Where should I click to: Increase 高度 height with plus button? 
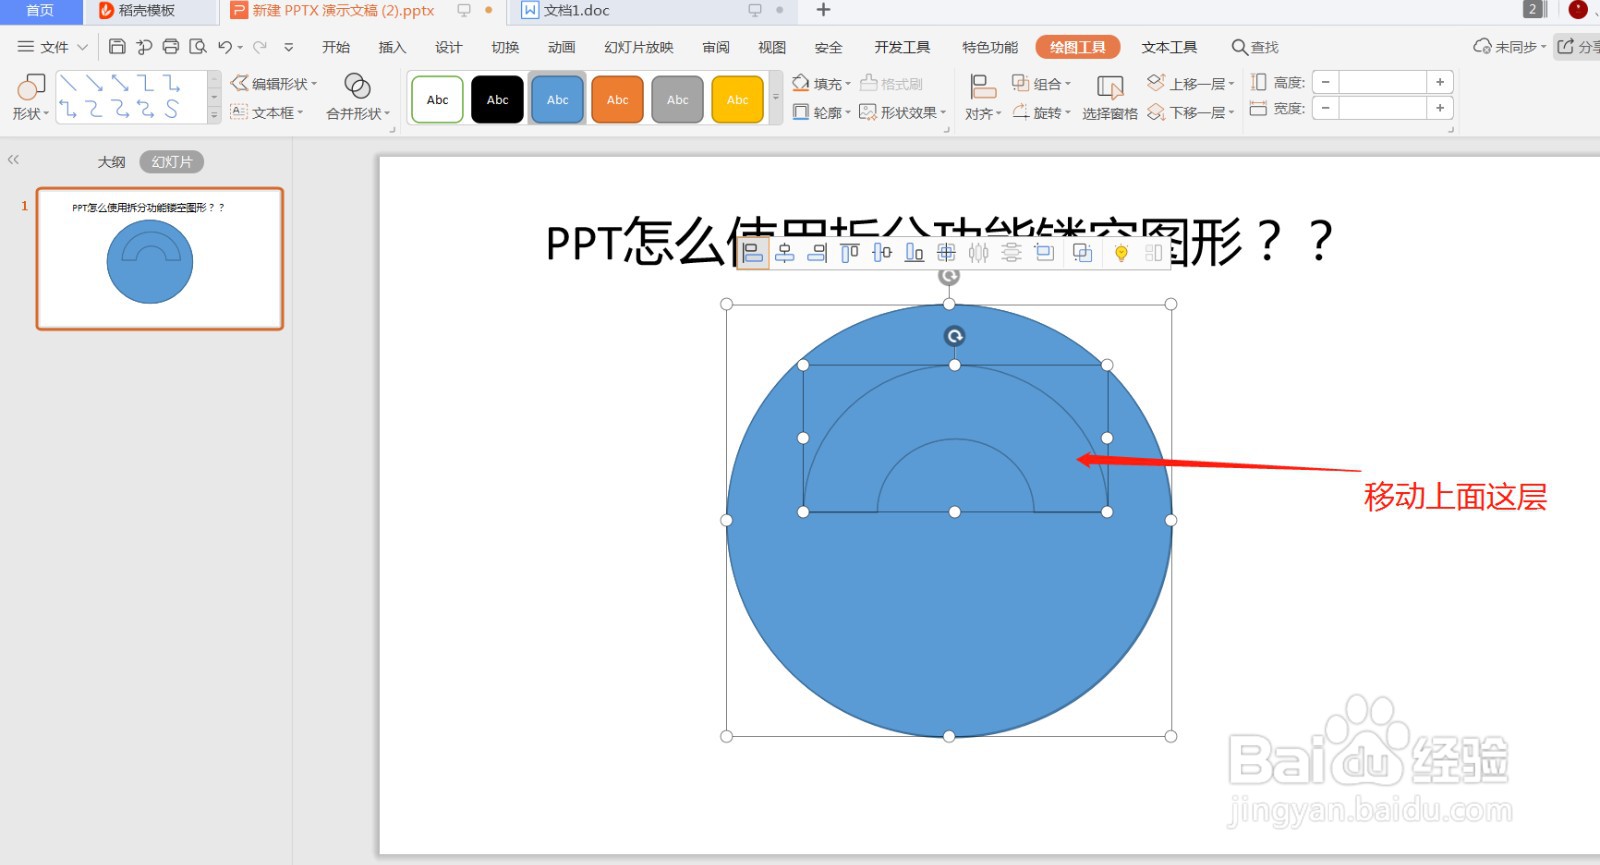tap(1440, 82)
